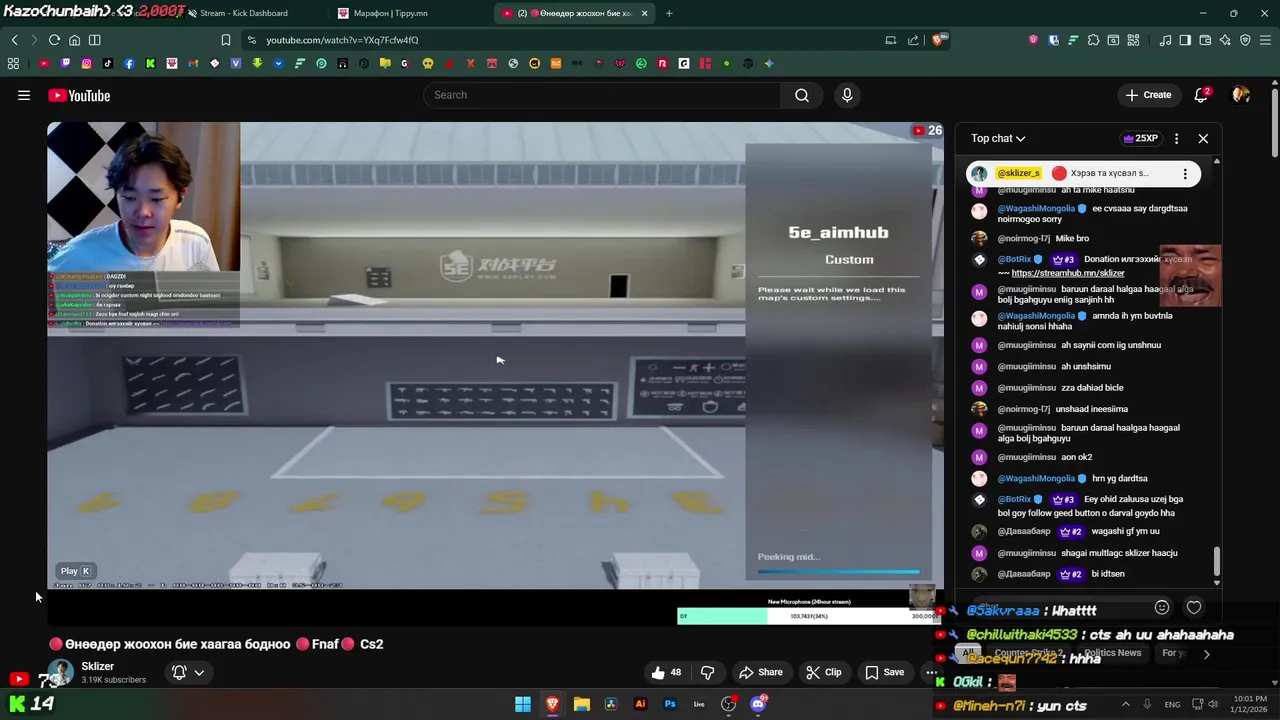Reload the page in browser toolbar
Viewport: 1280px width, 720px height.
[x=54, y=40]
